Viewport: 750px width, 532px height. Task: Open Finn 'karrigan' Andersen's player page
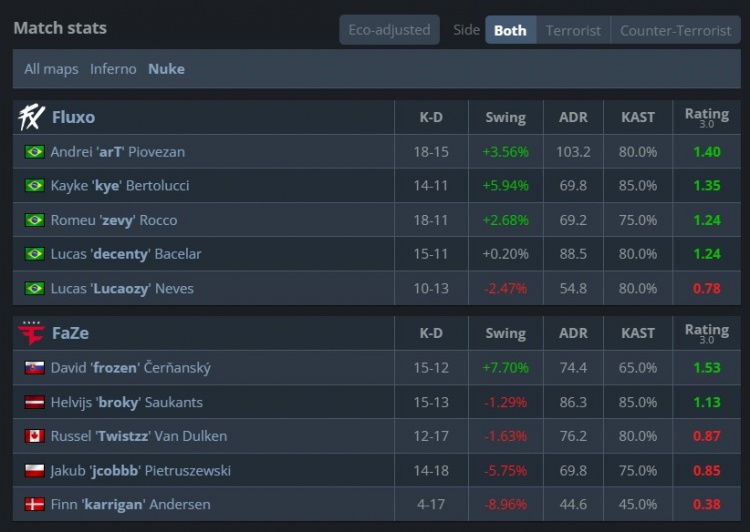pyautogui.click(x=130, y=504)
